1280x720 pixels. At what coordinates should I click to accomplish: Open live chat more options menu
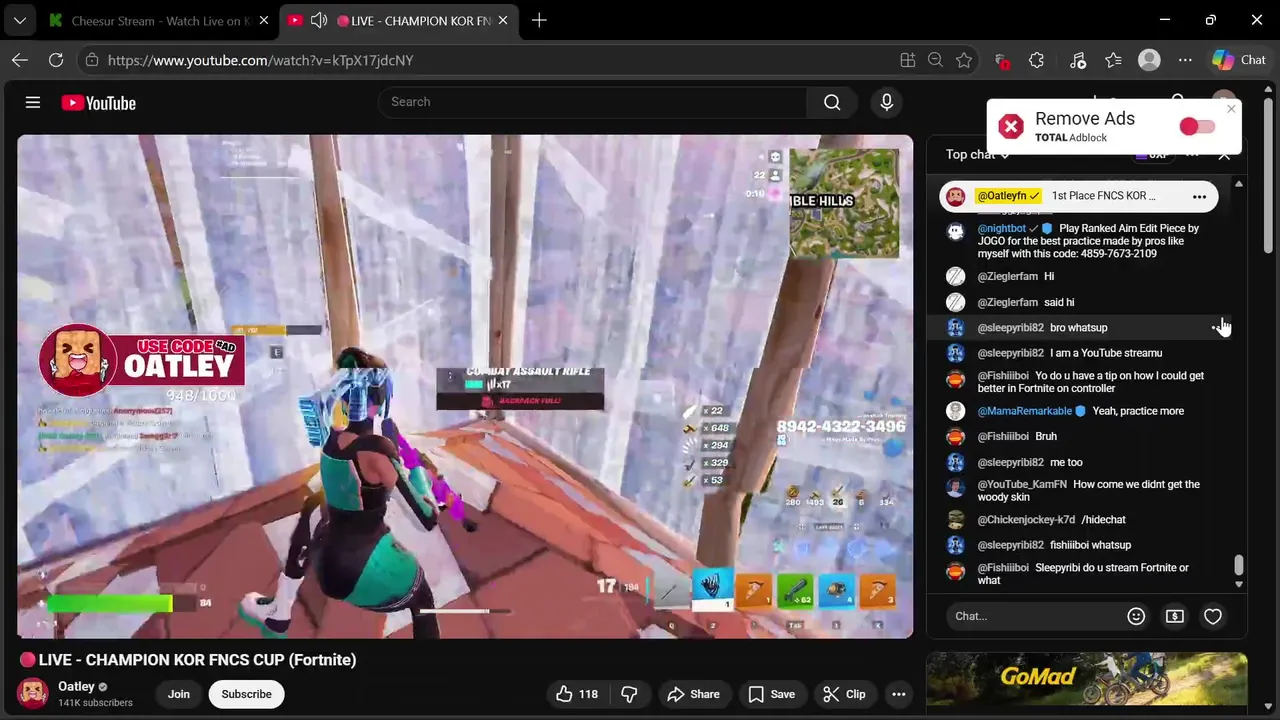[x=1192, y=155]
